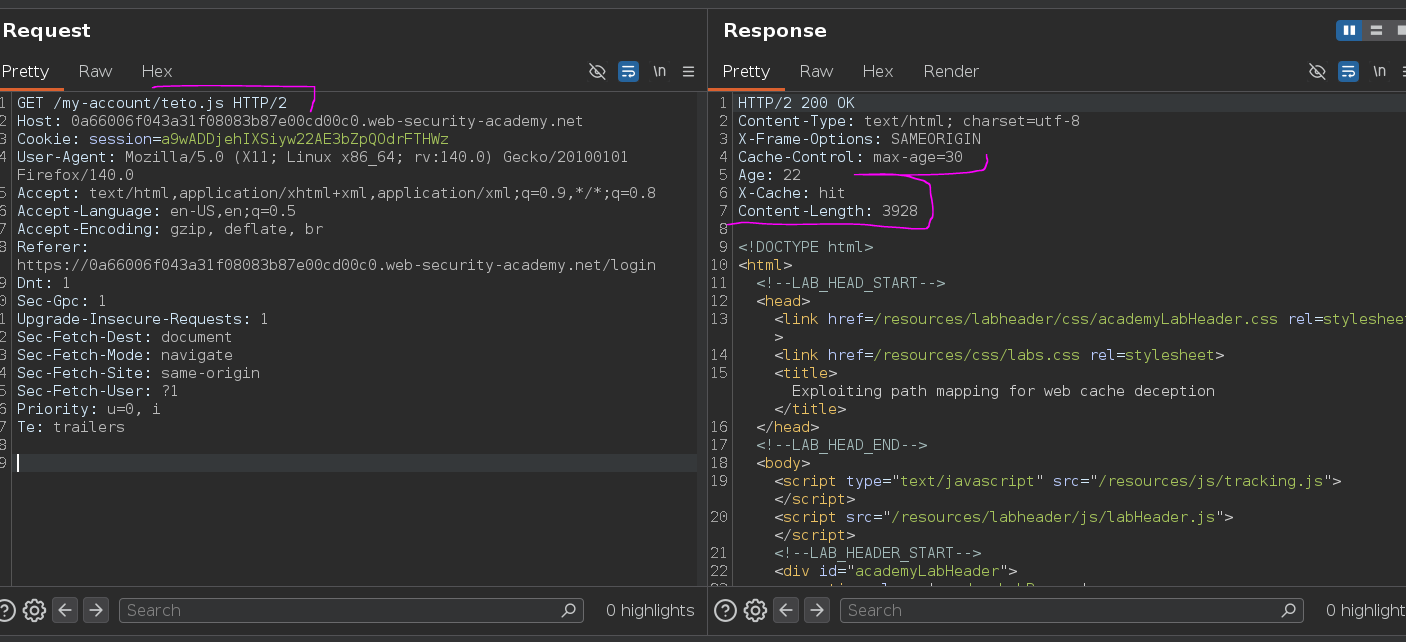Toggle word wrap in Request panel
The width and height of the screenshot is (1406, 642).
coord(629,71)
